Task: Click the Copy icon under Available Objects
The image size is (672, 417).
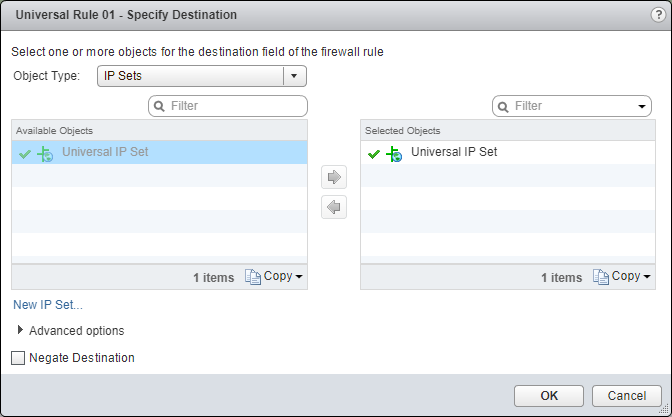Action: click(x=252, y=277)
